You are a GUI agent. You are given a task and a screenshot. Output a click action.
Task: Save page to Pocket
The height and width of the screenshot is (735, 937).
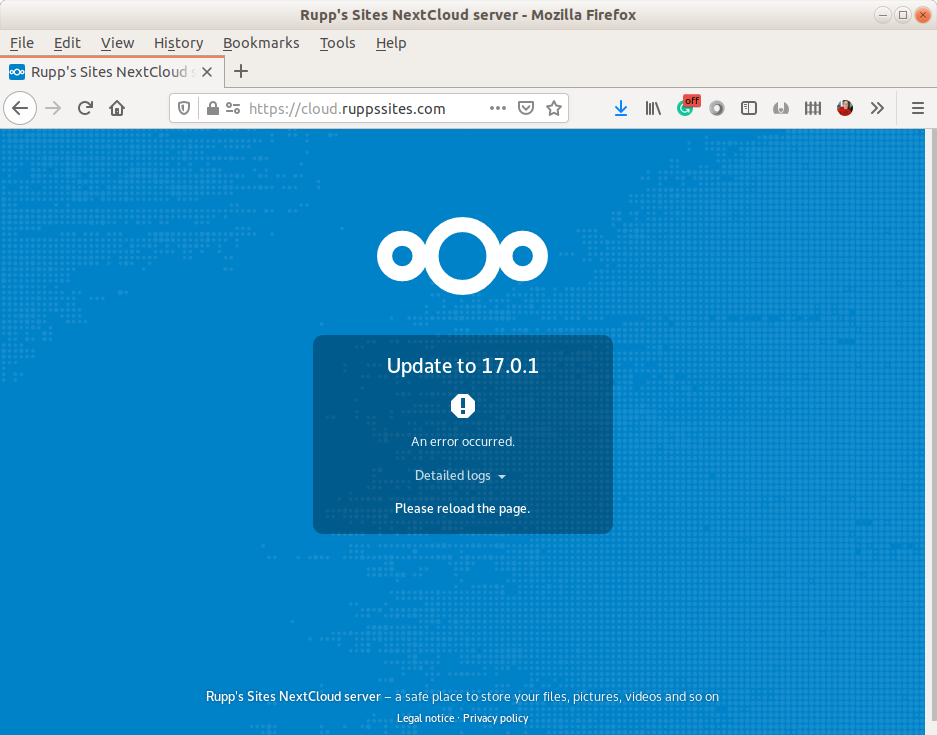click(526, 108)
